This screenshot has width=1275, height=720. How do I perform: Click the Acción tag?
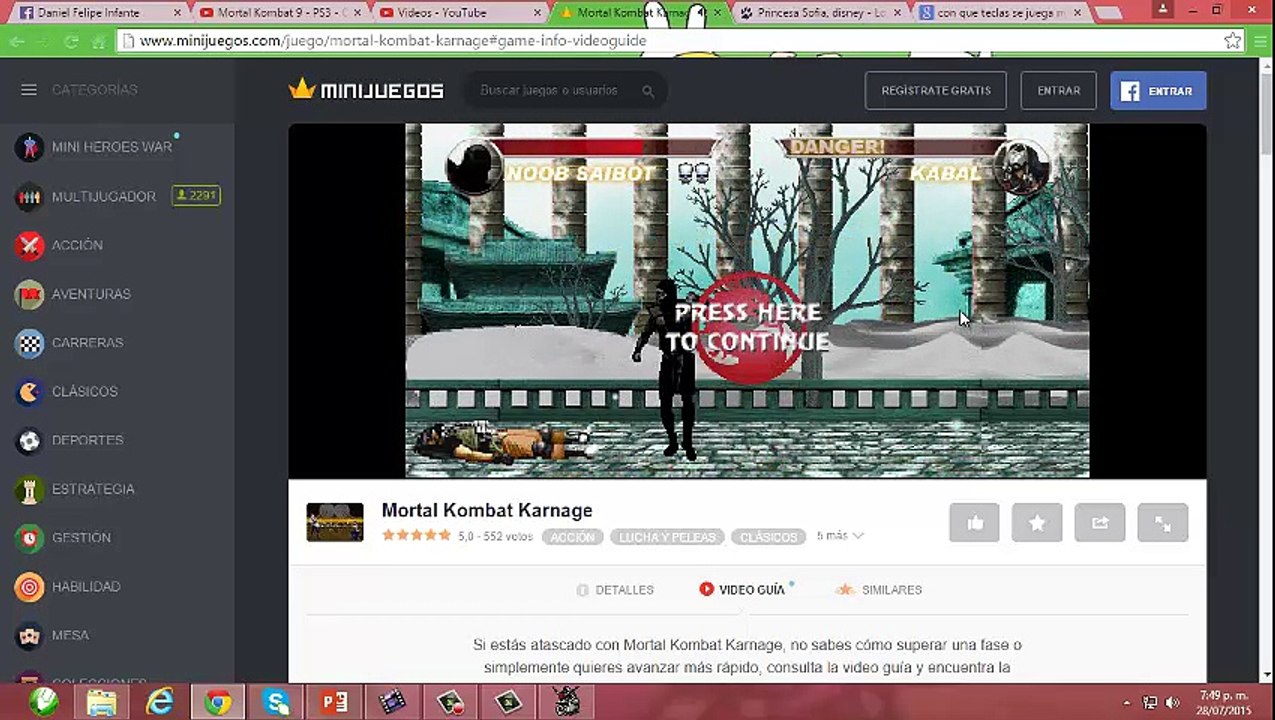pyautogui.click(x=572, y=537)
